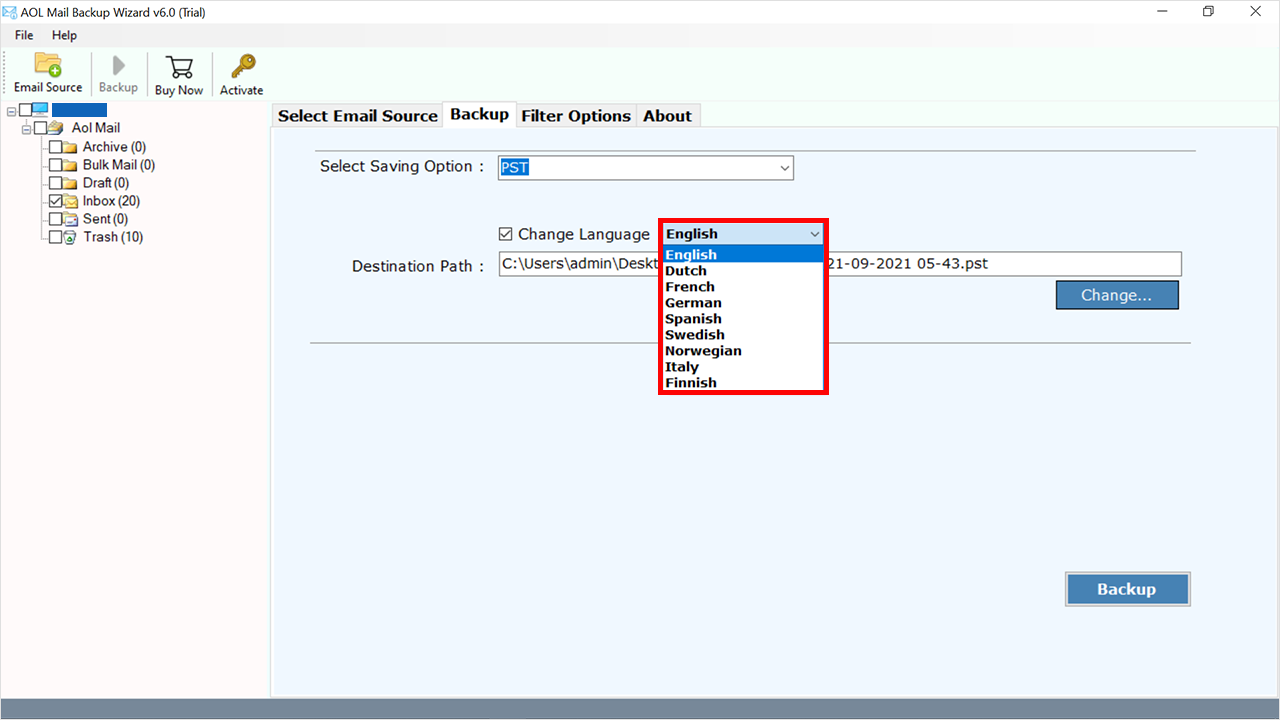Screen dimensions: 1280x720
Task: Switch to Filter Options tab
Action: tap(576, 116)
